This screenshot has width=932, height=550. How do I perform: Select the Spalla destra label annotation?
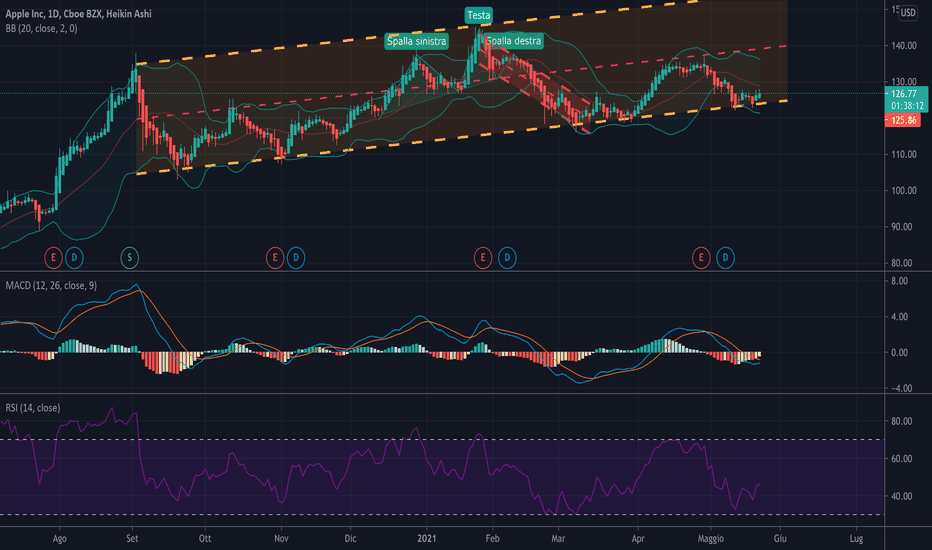click(514, 41)
